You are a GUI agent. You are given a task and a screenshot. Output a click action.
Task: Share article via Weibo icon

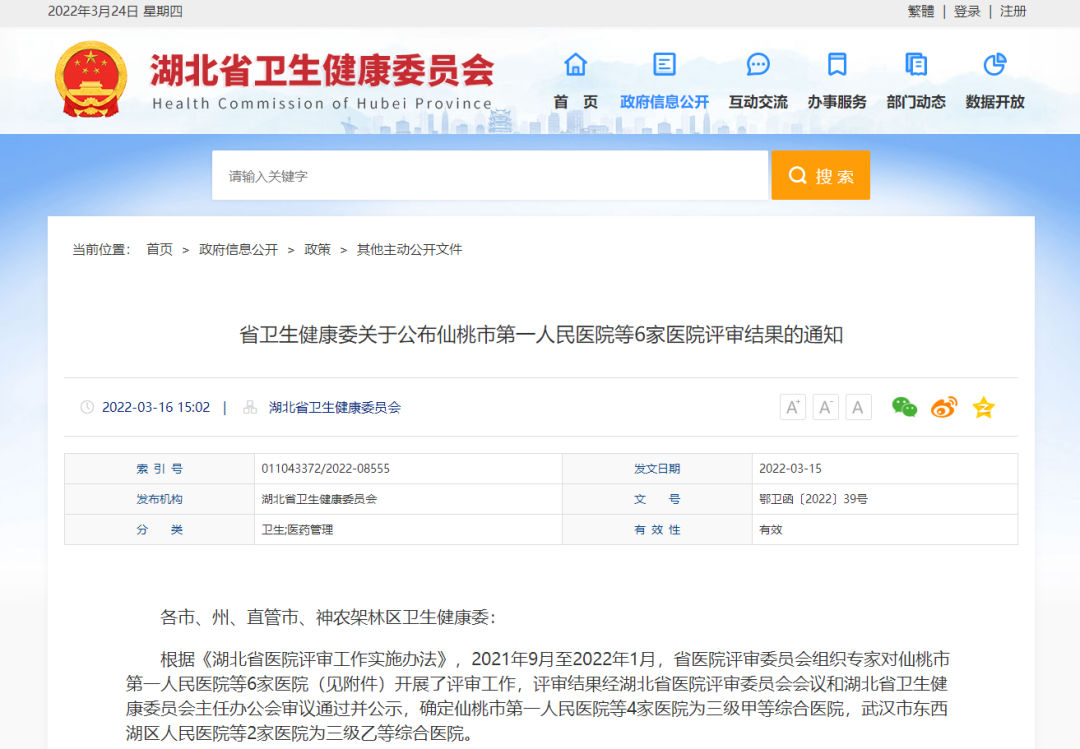click(x=944, y=407)
